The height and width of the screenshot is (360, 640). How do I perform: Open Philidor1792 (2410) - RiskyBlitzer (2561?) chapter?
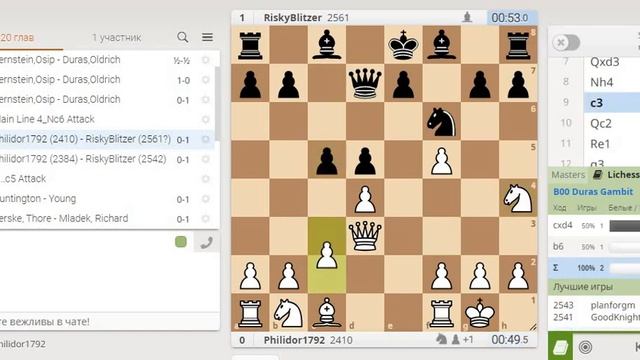point(107,139)
